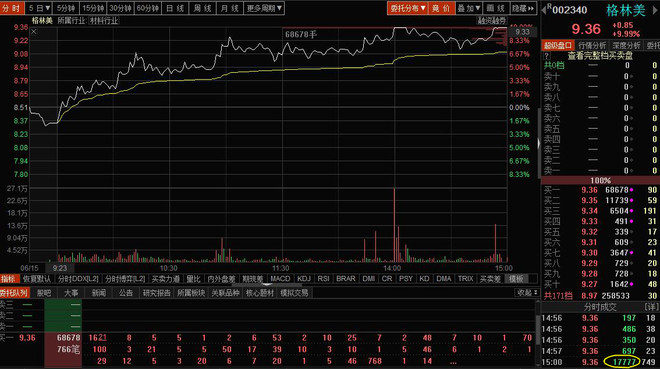Collapse bottom panel with 收起 button
The height and width of the screenshot is (369, 660).
tap(526, 292)
